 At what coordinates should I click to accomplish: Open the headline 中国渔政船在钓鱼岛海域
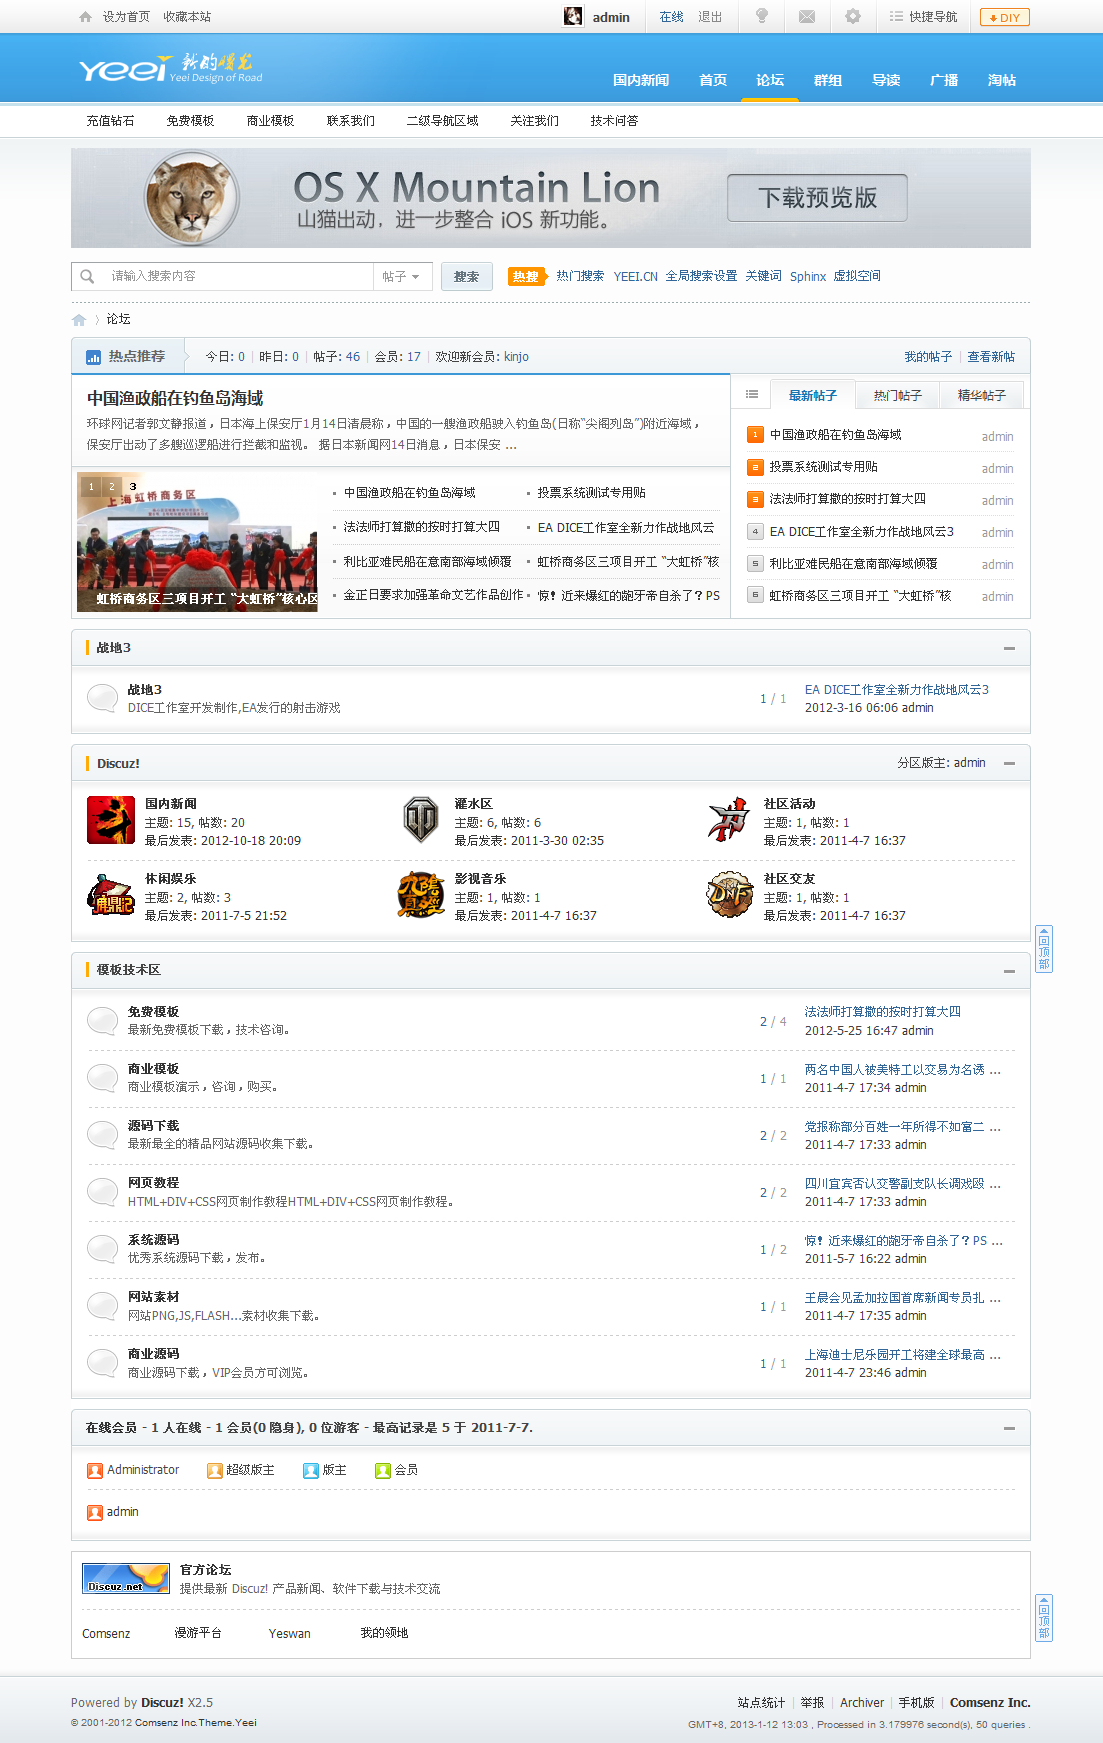(175, 398)
